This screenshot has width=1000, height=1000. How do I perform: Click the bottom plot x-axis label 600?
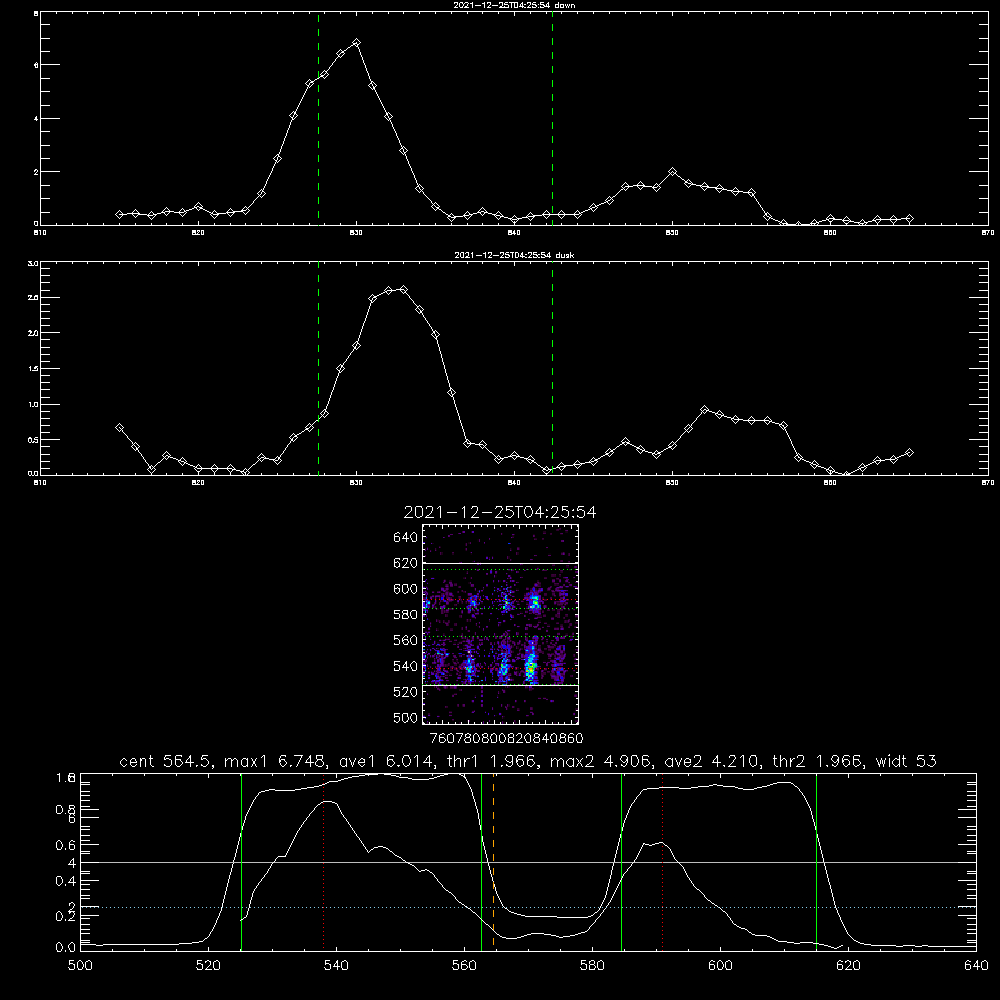click(720, 966)
